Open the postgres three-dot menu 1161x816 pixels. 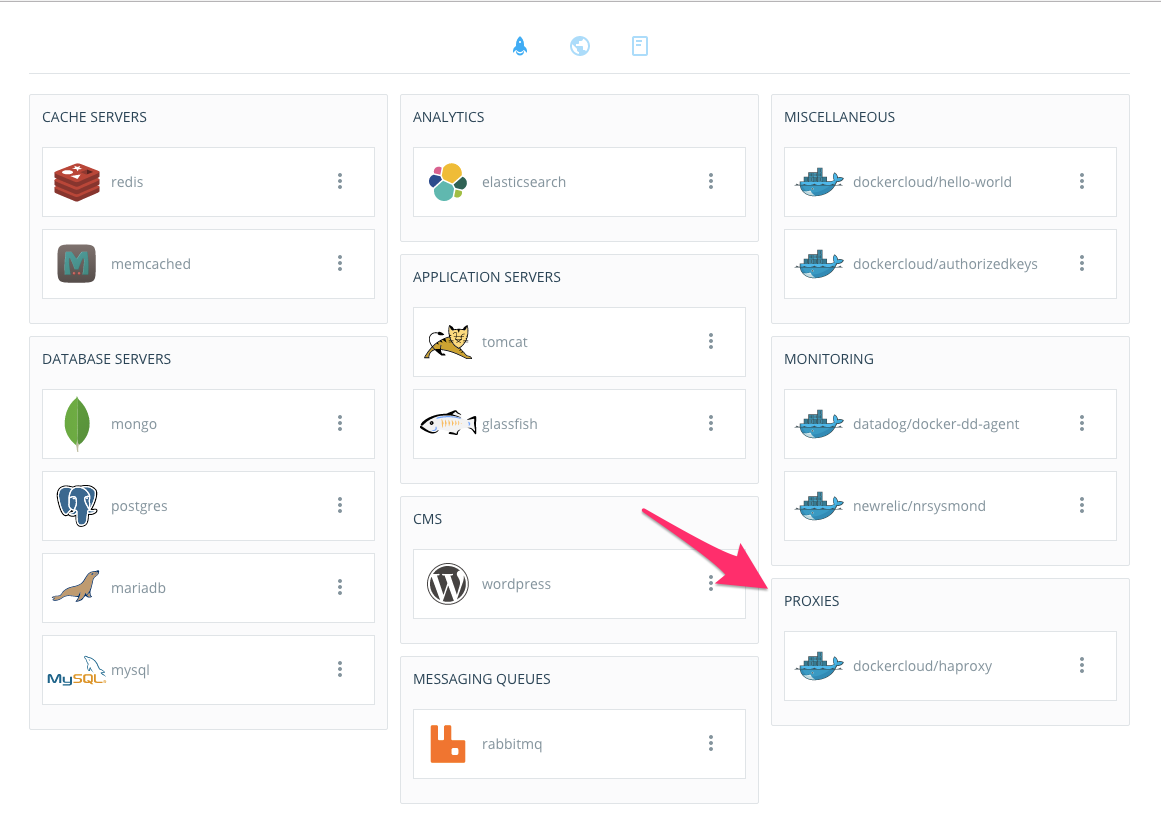[340, 505]
